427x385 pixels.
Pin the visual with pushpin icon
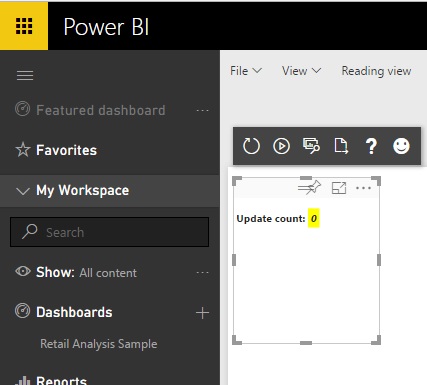pos(309,188)
